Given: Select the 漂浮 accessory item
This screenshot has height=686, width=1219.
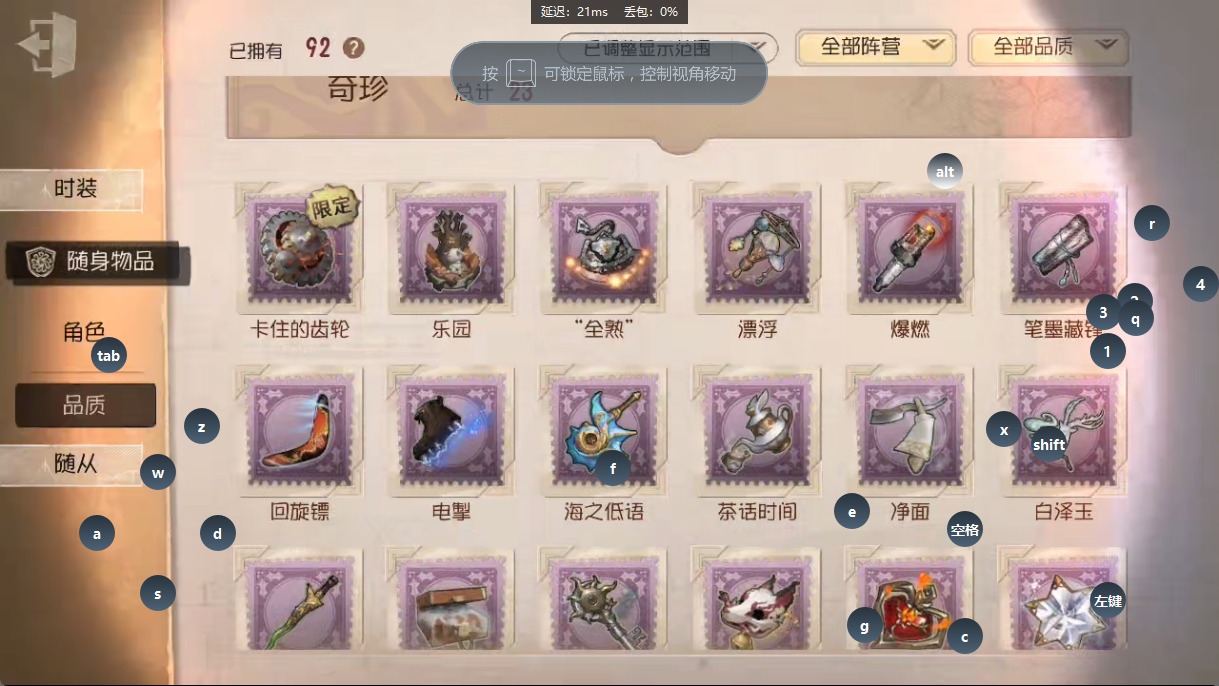Looking at the screenshot, I should [x=755, y=248].
